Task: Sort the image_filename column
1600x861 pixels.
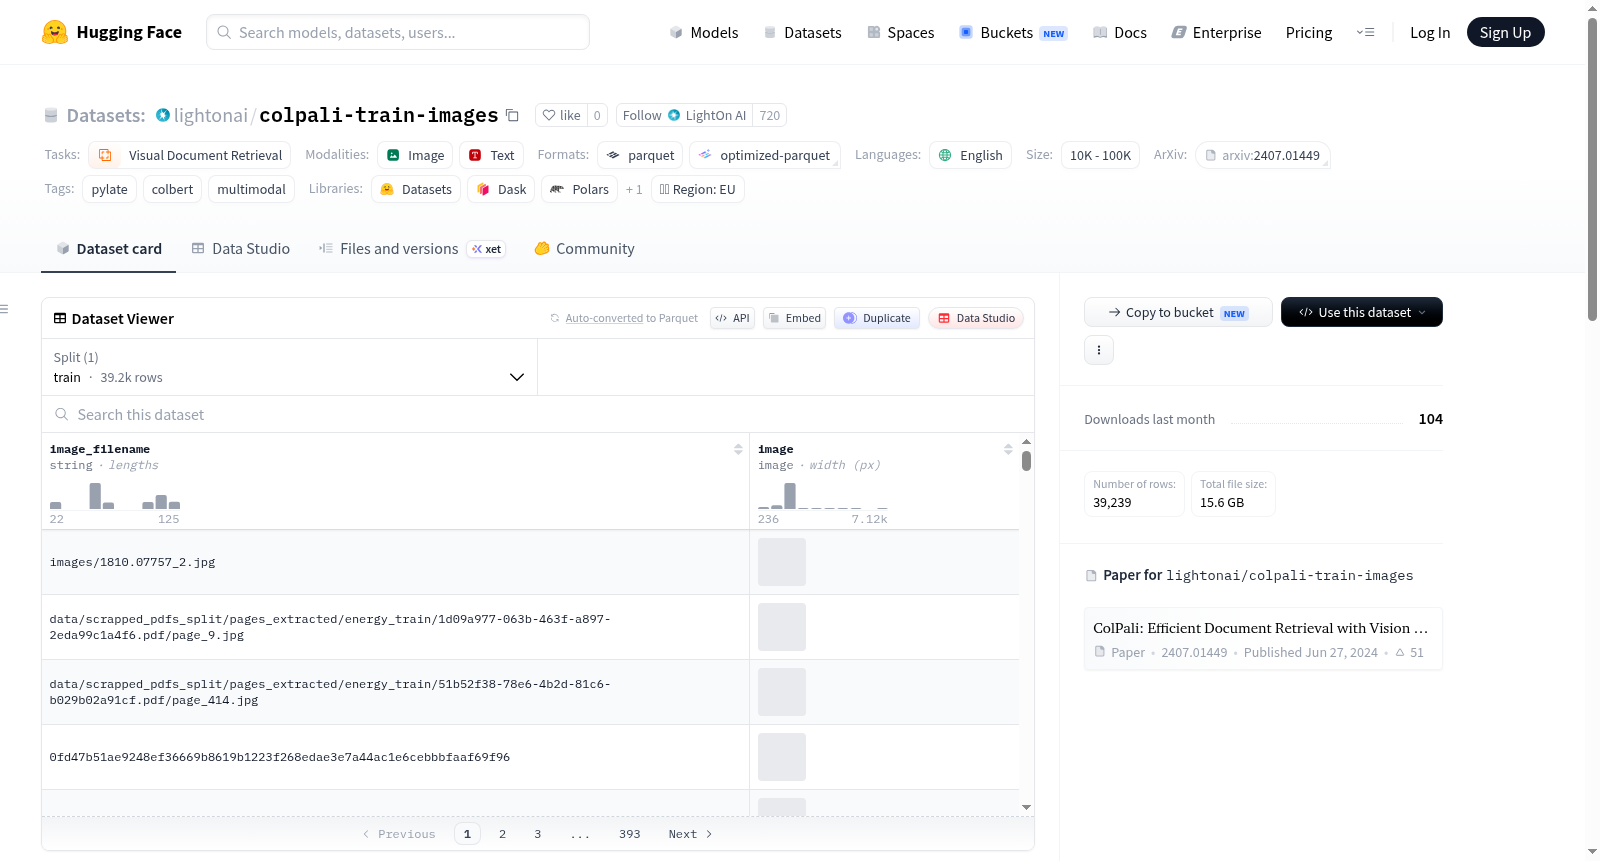Action: pyautogui.click(x=738, y=450)
